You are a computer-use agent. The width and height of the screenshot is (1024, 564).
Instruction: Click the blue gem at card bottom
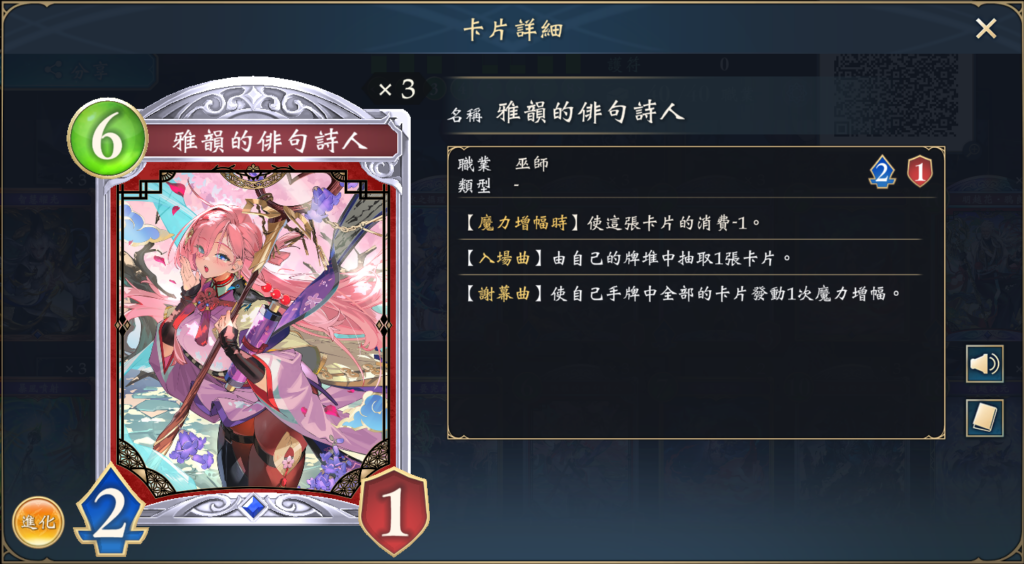tap(253, 506)
